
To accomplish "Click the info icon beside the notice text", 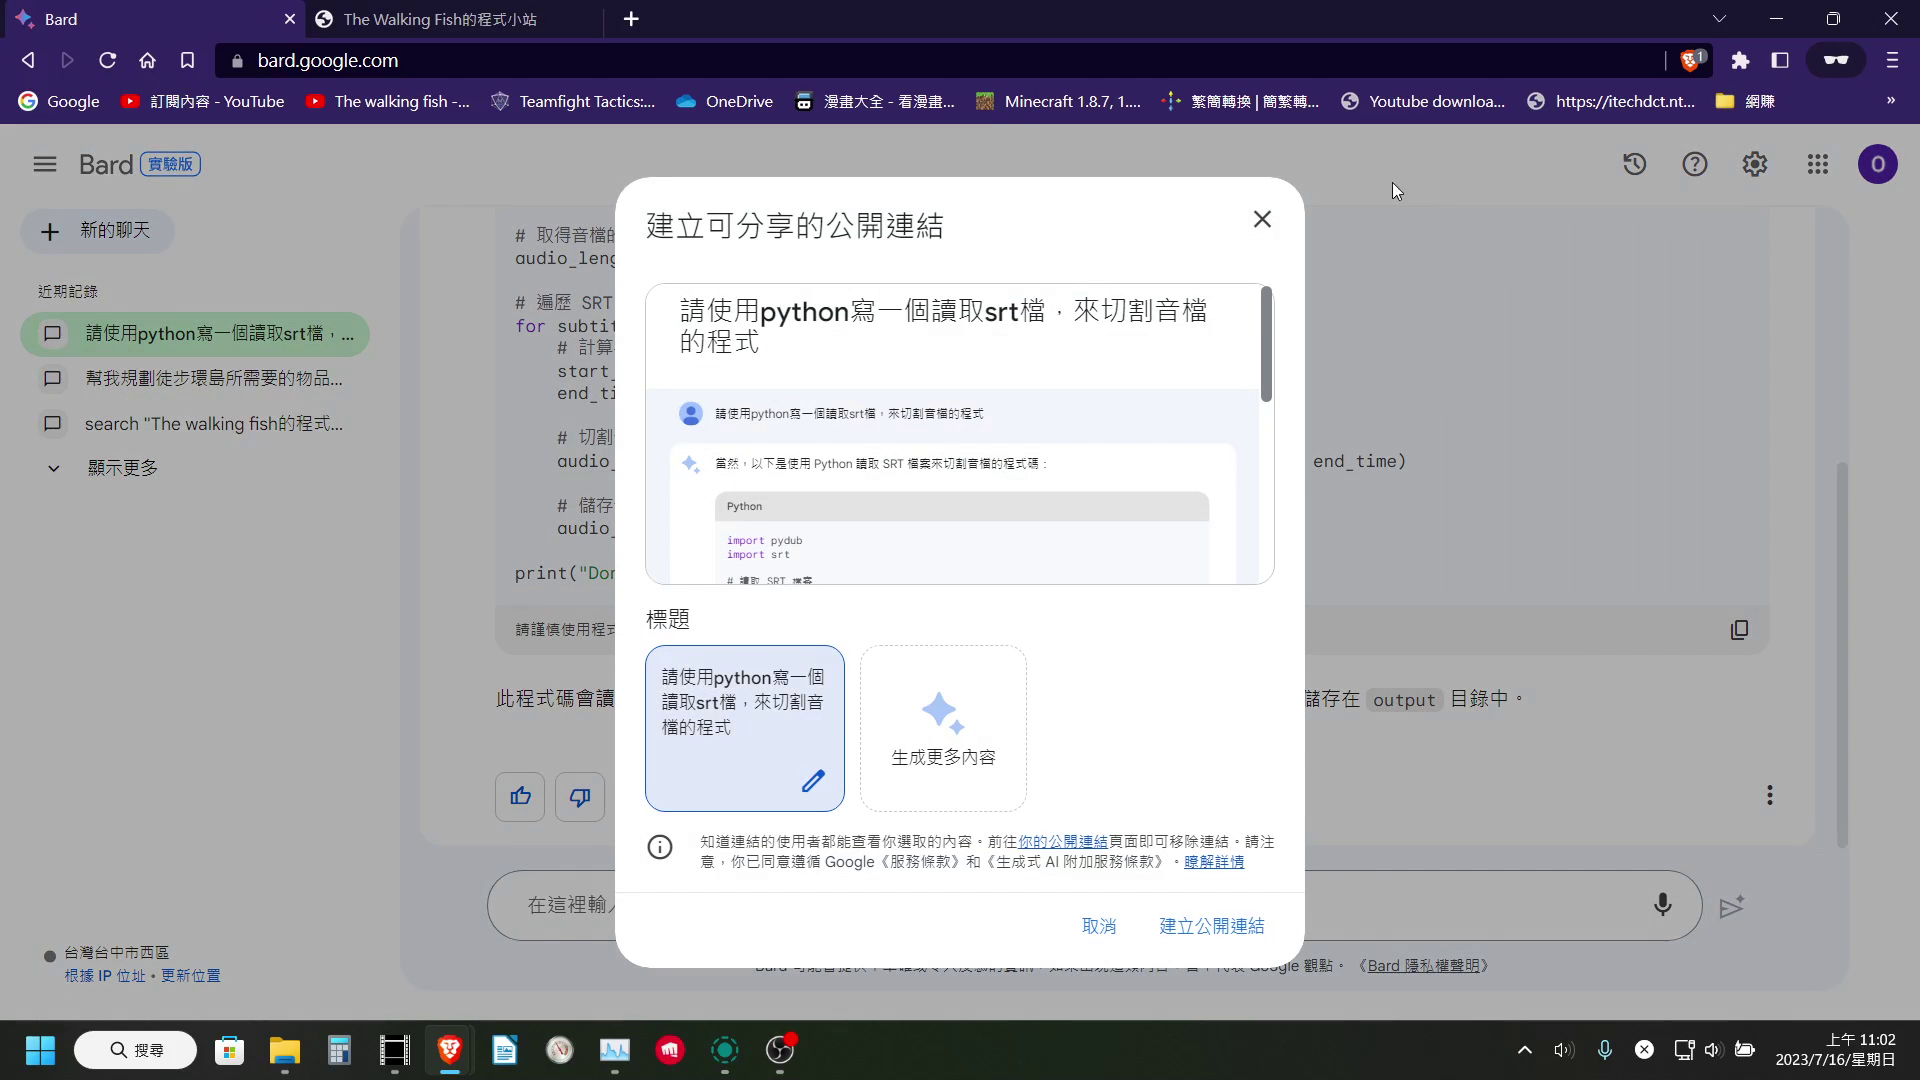I will pyautogui.click(x=660, y=847).
